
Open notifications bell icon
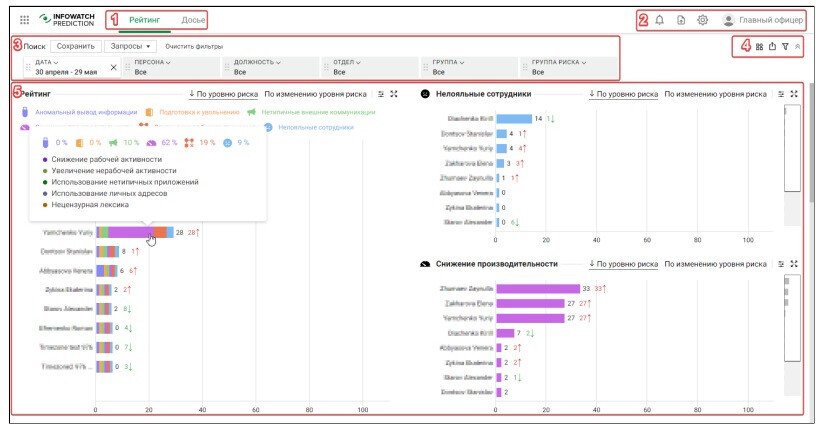660,20
